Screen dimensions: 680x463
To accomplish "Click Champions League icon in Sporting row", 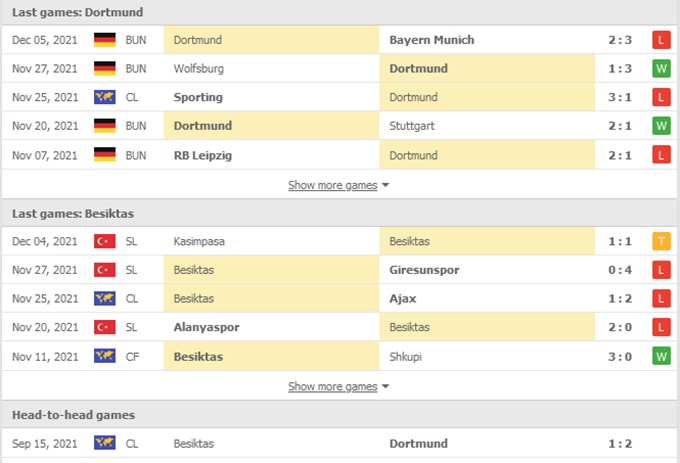I will tap(104, 98).
